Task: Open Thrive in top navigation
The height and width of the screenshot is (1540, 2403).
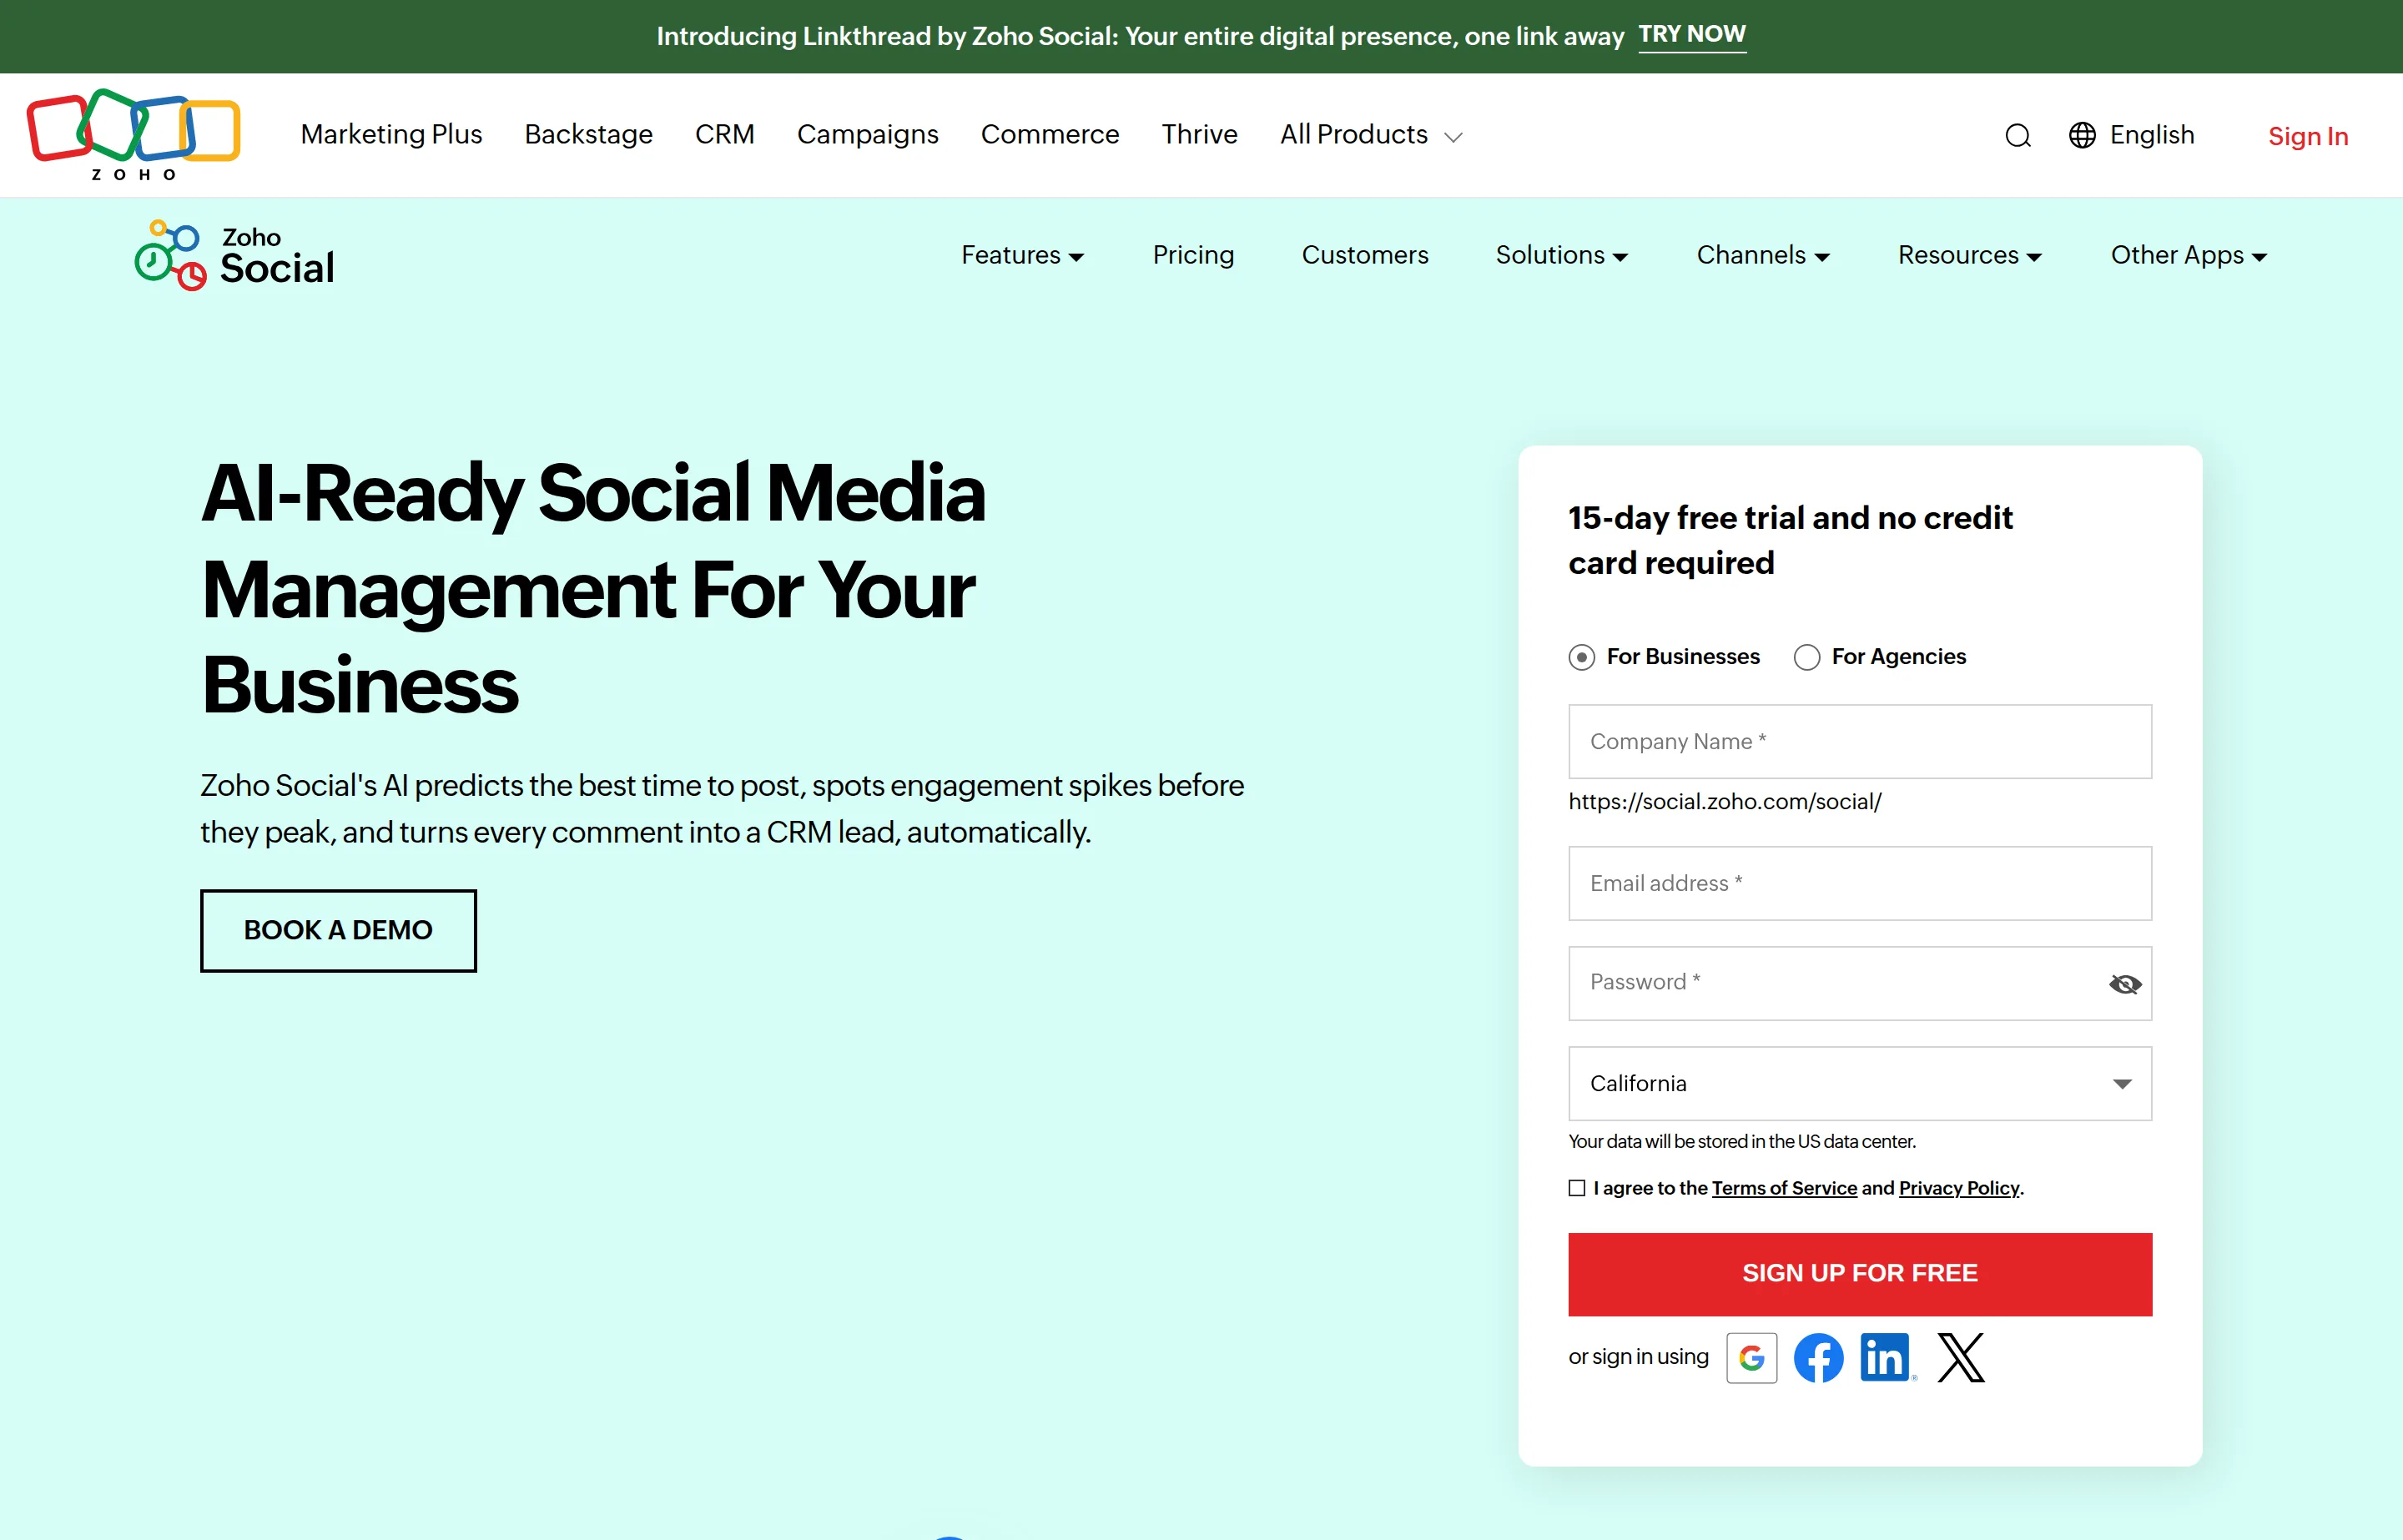Action: (1199, 134)
